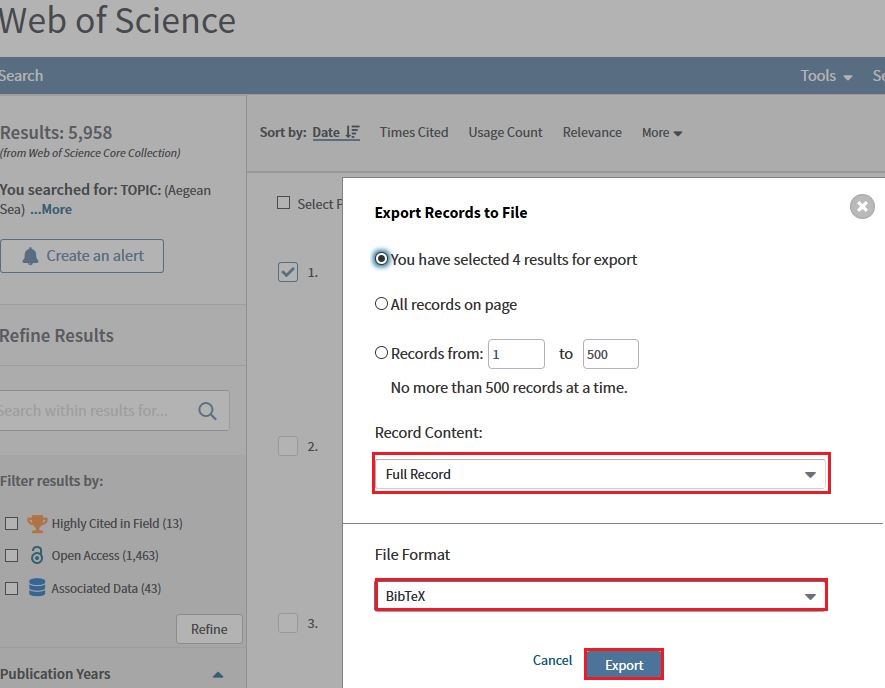Select the 'All records on page' radio option

pos(381,304)
